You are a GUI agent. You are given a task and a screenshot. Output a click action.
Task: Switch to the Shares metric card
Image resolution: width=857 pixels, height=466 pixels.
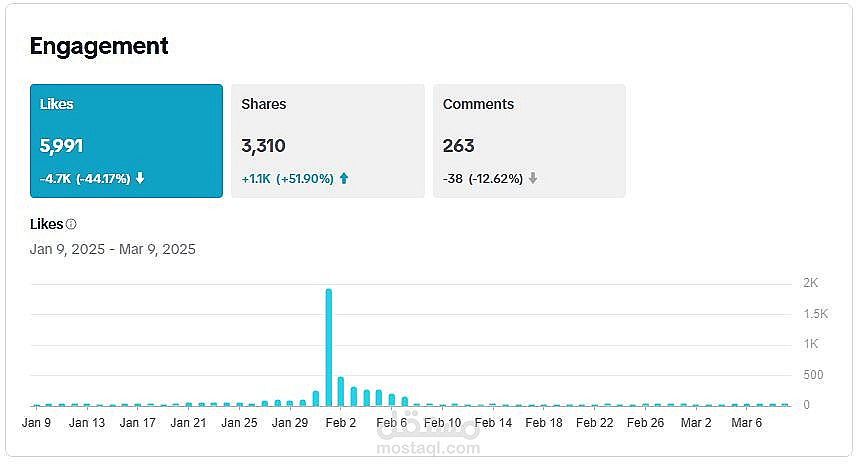coord(327,140)
